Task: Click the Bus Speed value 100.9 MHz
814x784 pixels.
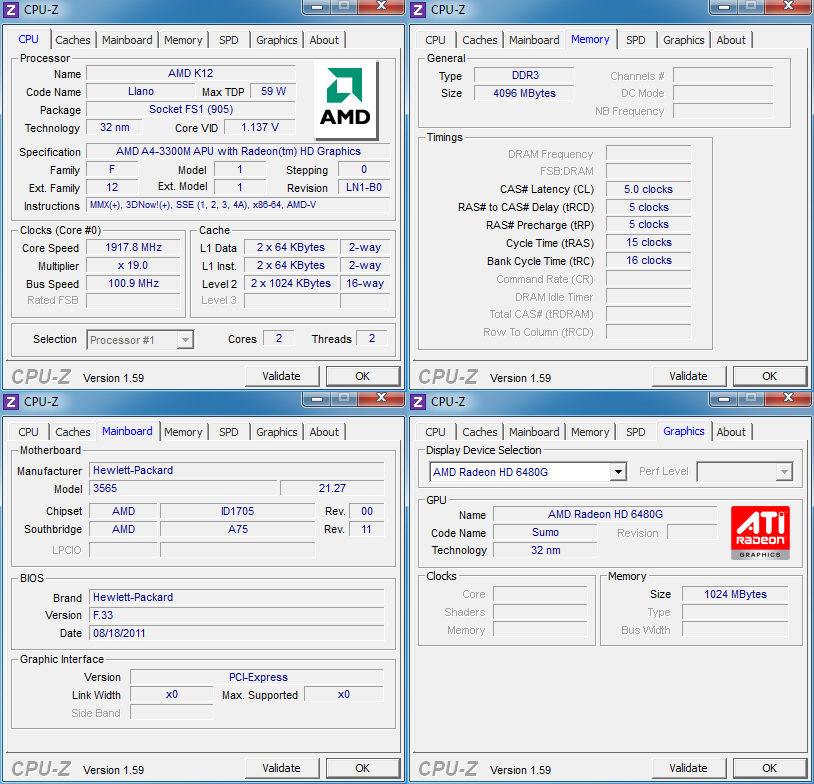Action: click(x=133, y=283)
